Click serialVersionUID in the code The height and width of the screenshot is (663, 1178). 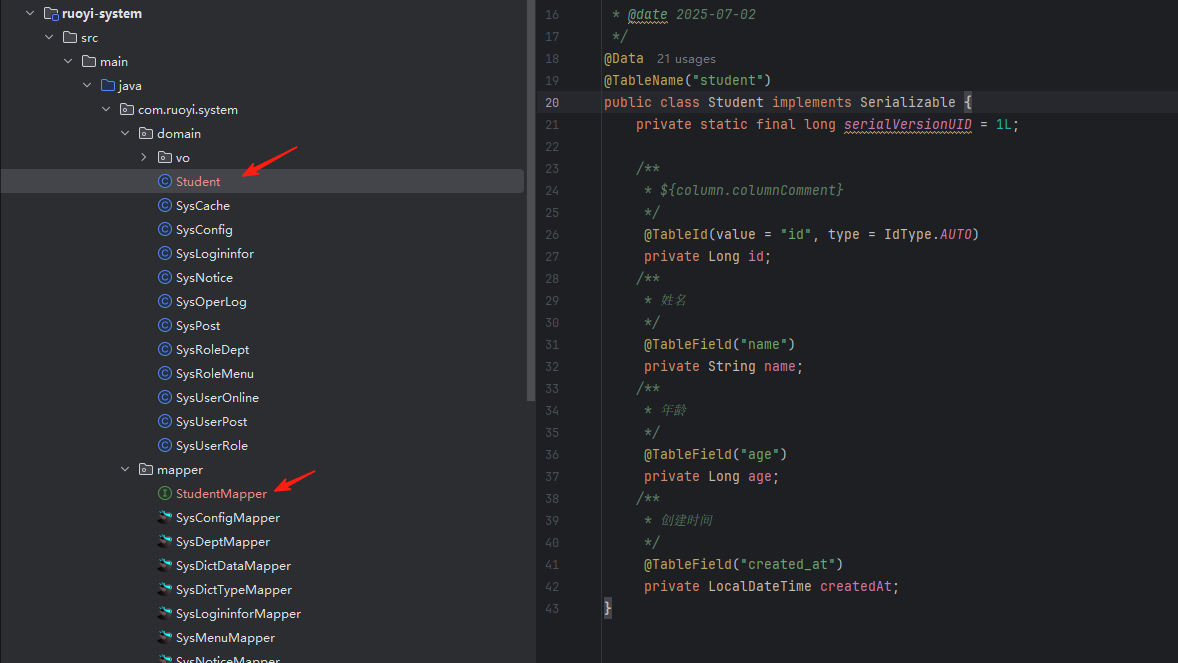click(907, 125)
